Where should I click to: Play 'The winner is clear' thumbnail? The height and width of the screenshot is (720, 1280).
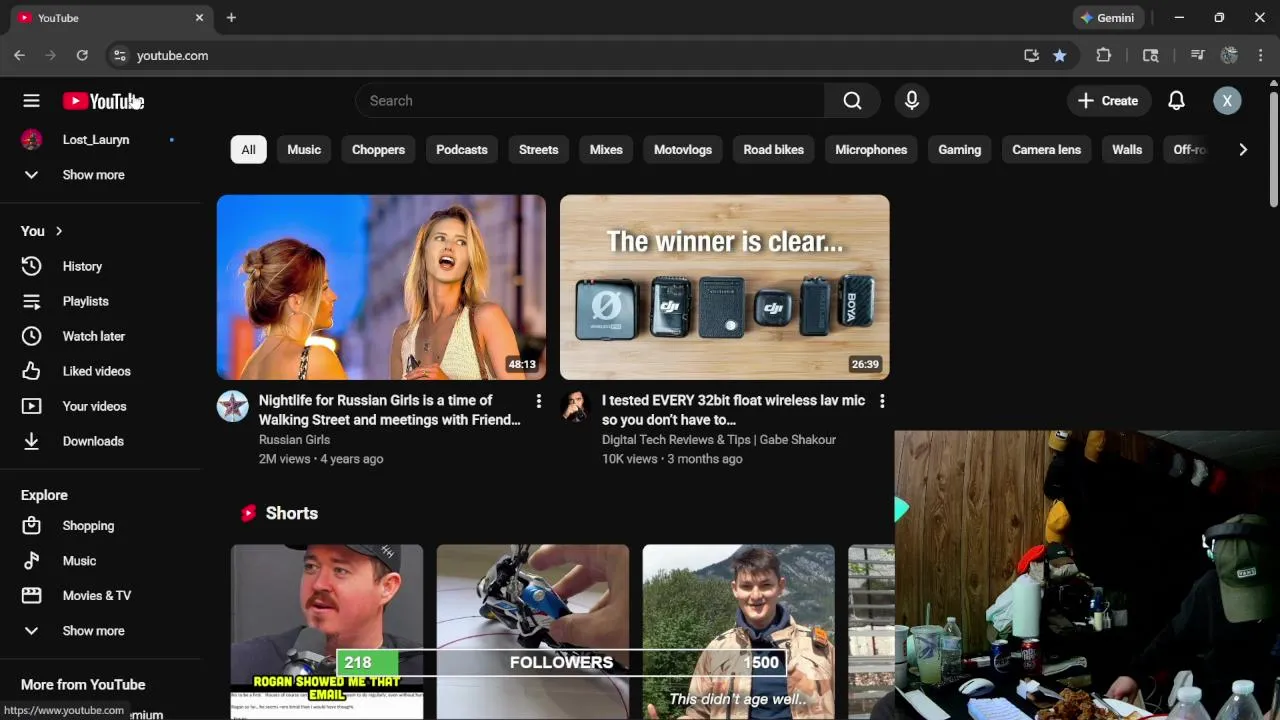(x=724, y=287)
